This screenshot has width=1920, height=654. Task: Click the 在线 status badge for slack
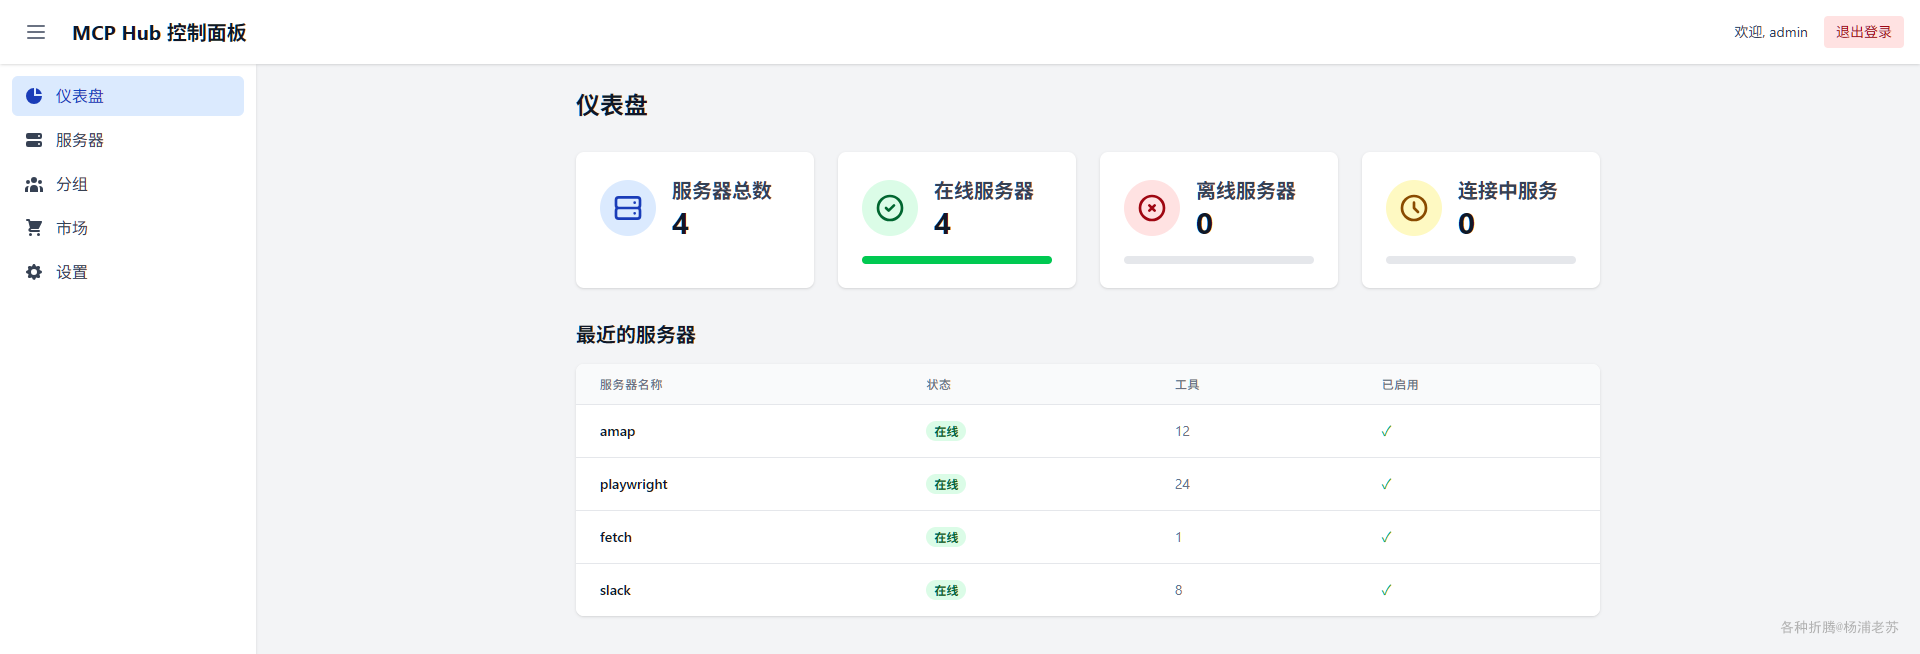(x=946, y=591)
